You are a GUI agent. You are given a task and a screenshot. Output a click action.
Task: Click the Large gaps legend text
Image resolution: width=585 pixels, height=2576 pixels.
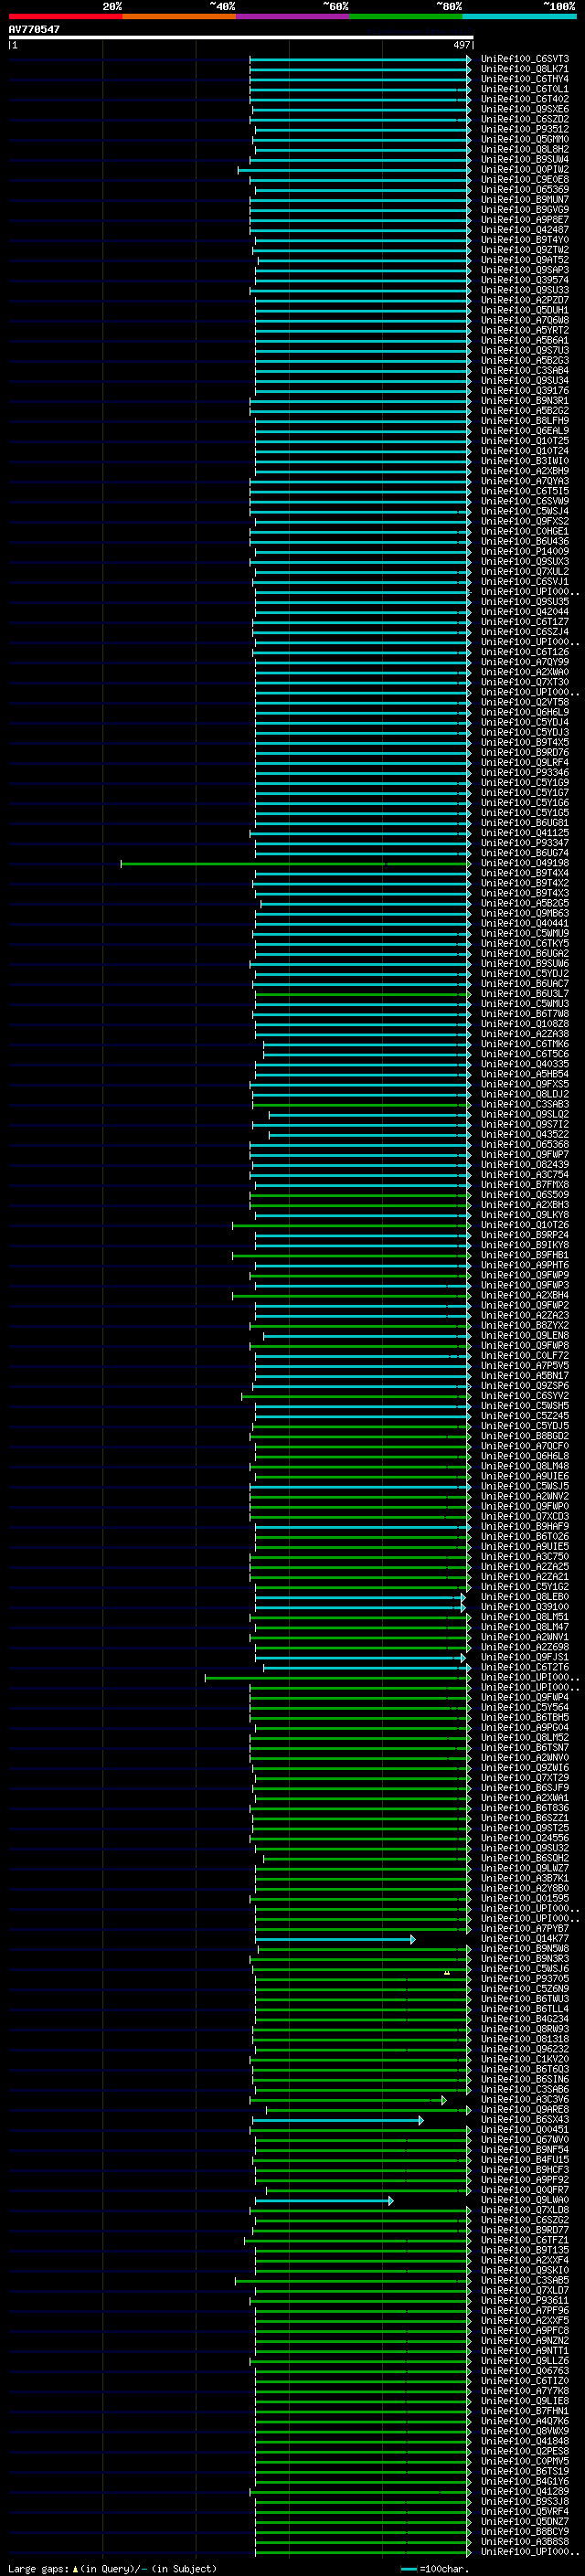112,2569
